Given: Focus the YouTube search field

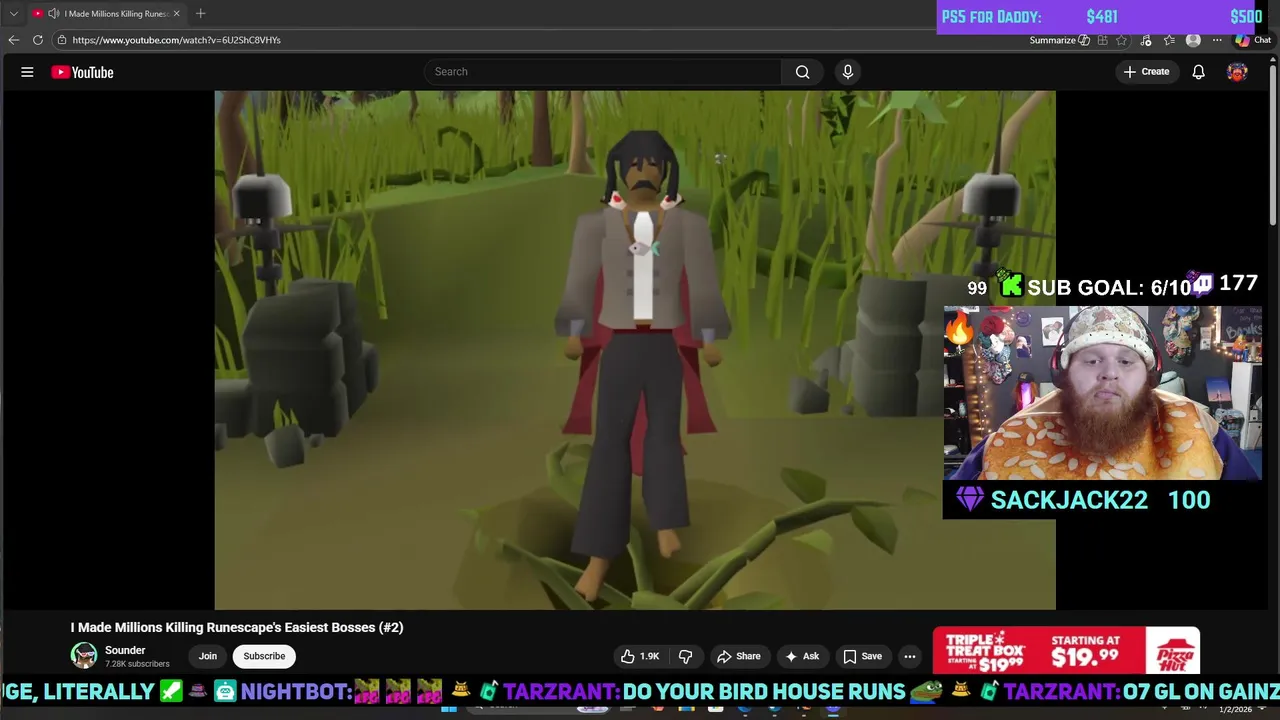Looking at the screenshot, I should point(602,72).
